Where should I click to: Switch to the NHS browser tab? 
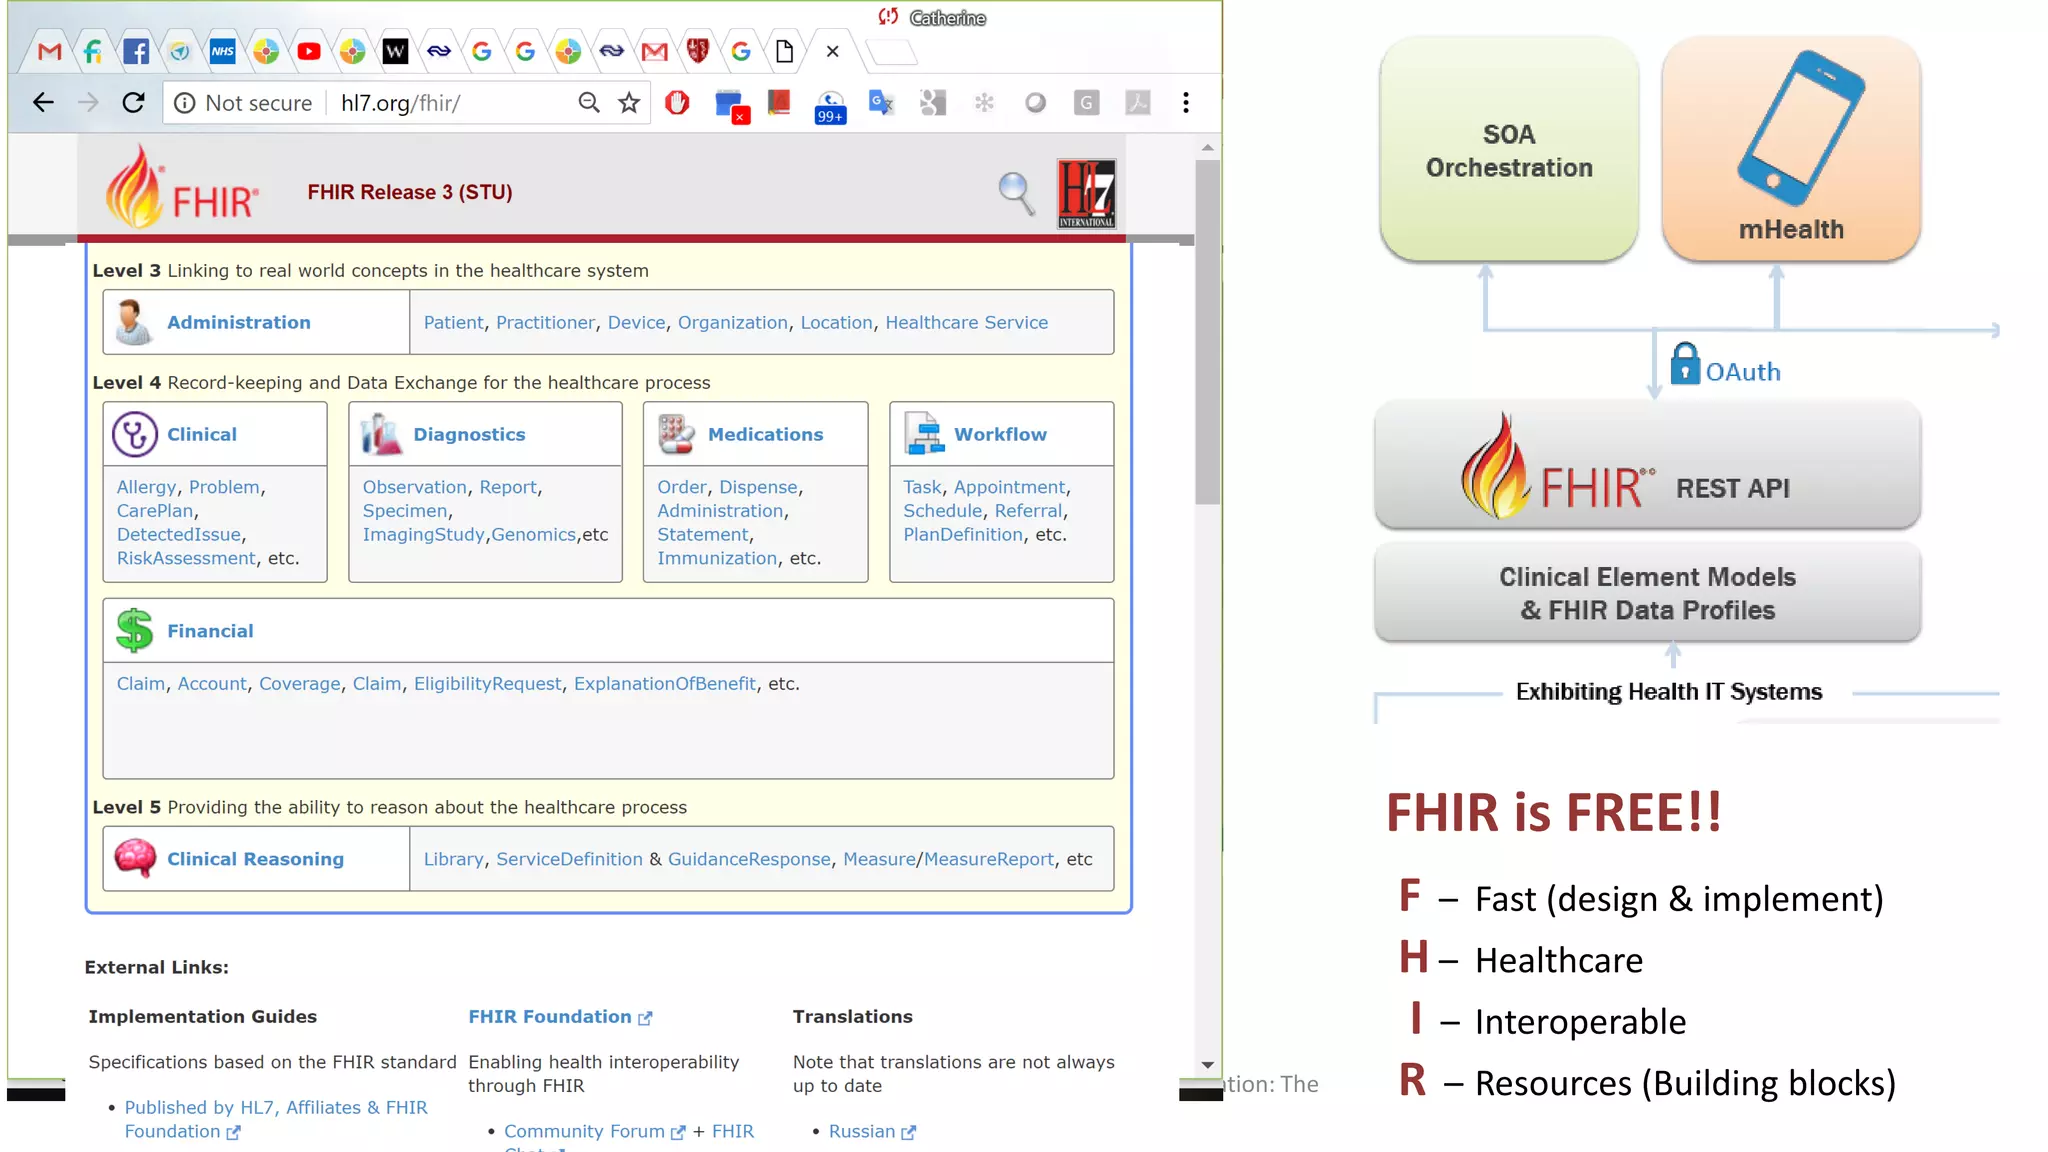222,51
